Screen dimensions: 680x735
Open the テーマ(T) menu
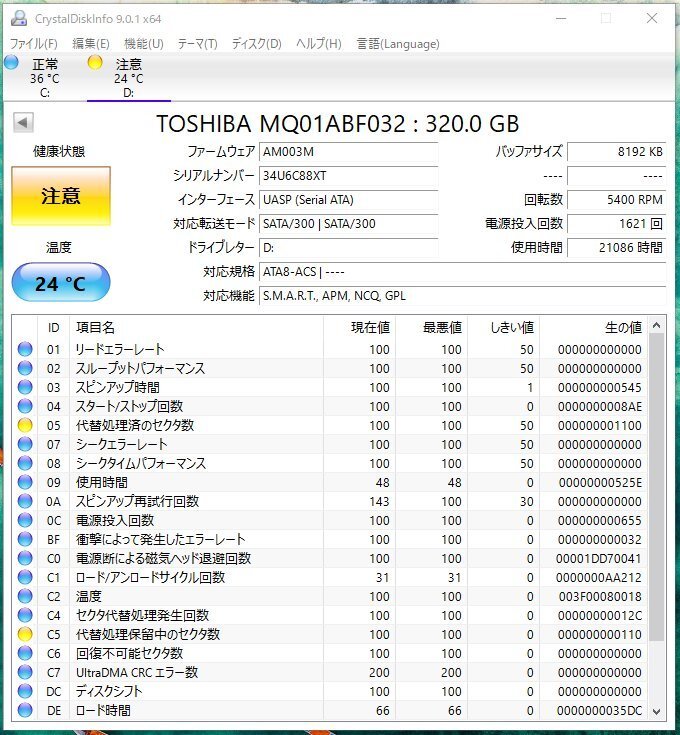click(x=197, y=44)
